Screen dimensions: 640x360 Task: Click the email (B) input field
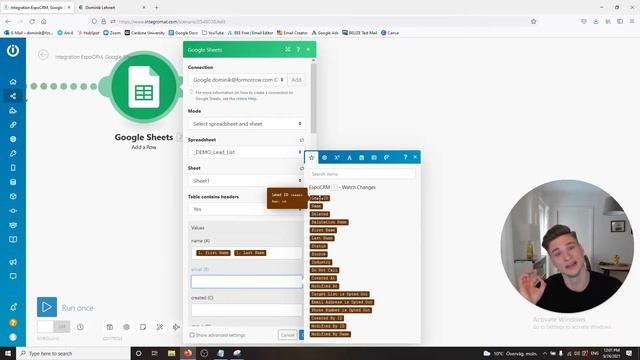tap(247, 282)
